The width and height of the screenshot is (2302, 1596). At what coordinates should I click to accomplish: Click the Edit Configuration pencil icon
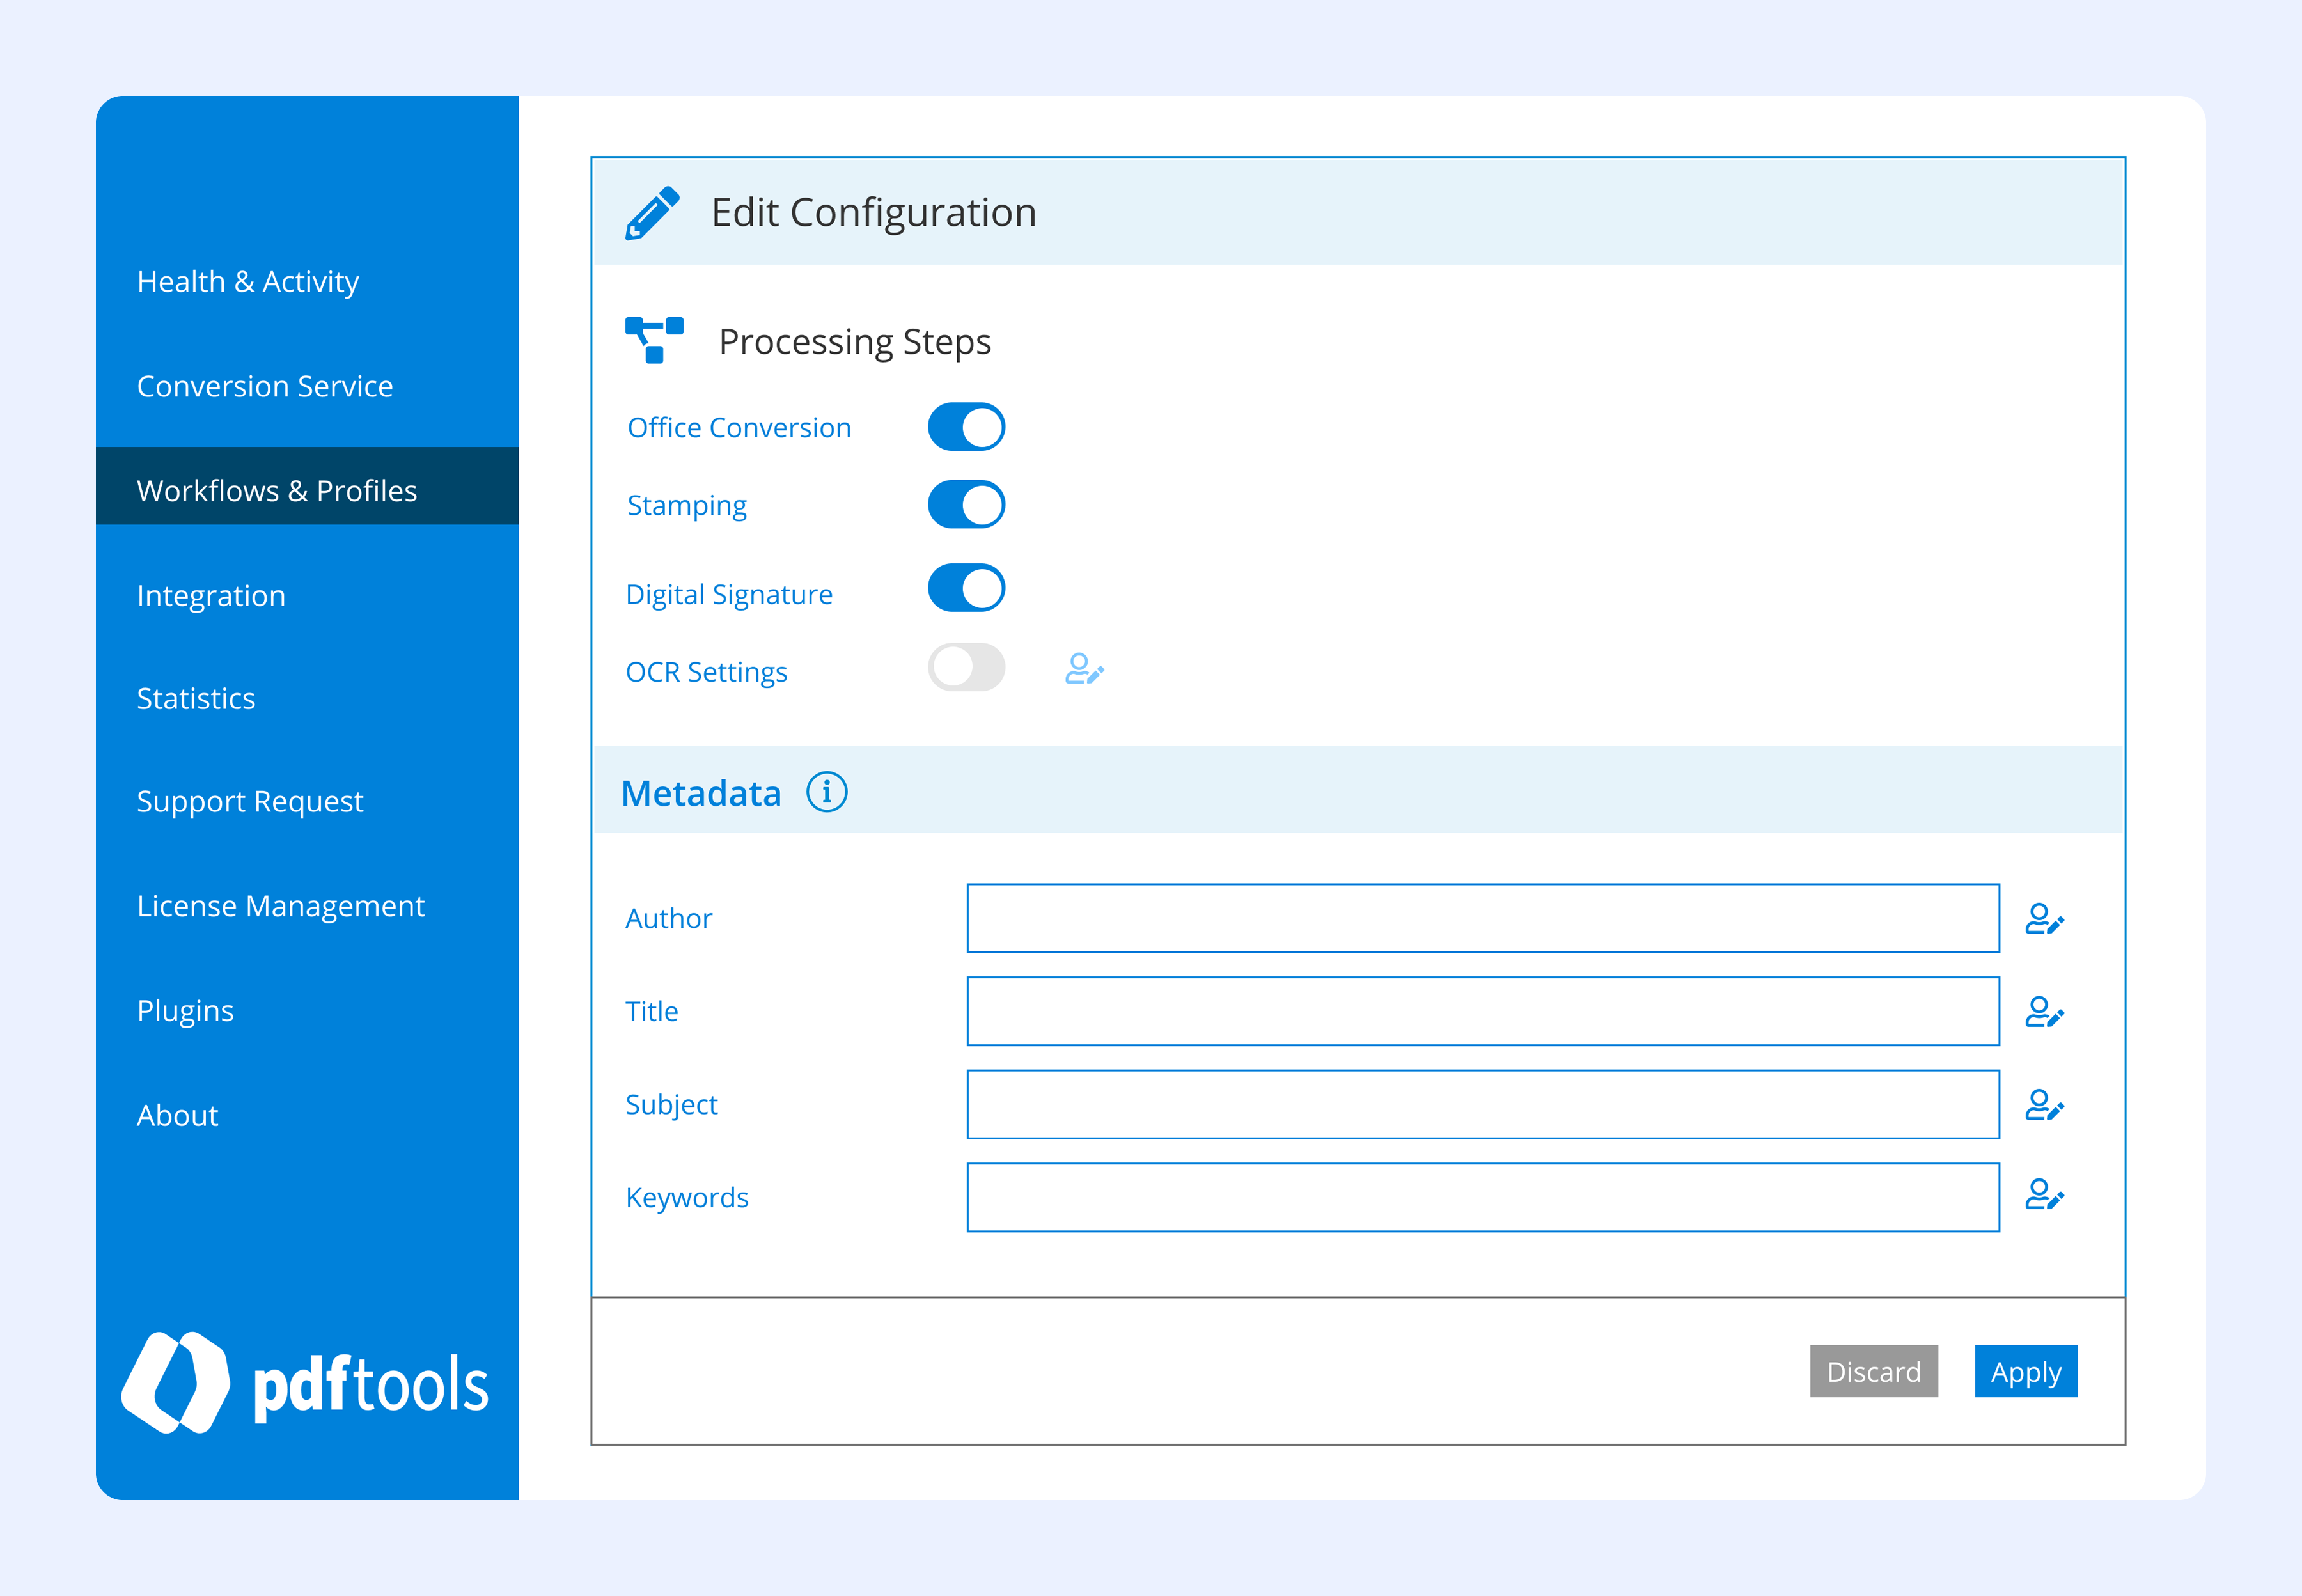point(652,212)
